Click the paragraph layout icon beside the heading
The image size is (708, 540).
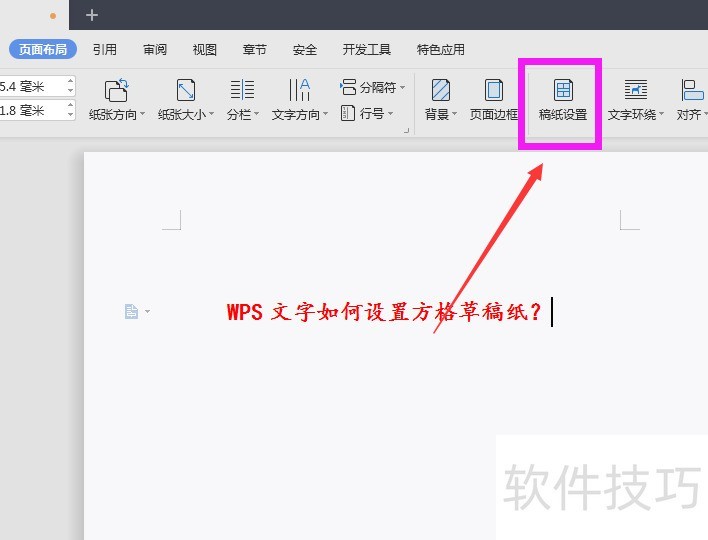coord(131,311)
